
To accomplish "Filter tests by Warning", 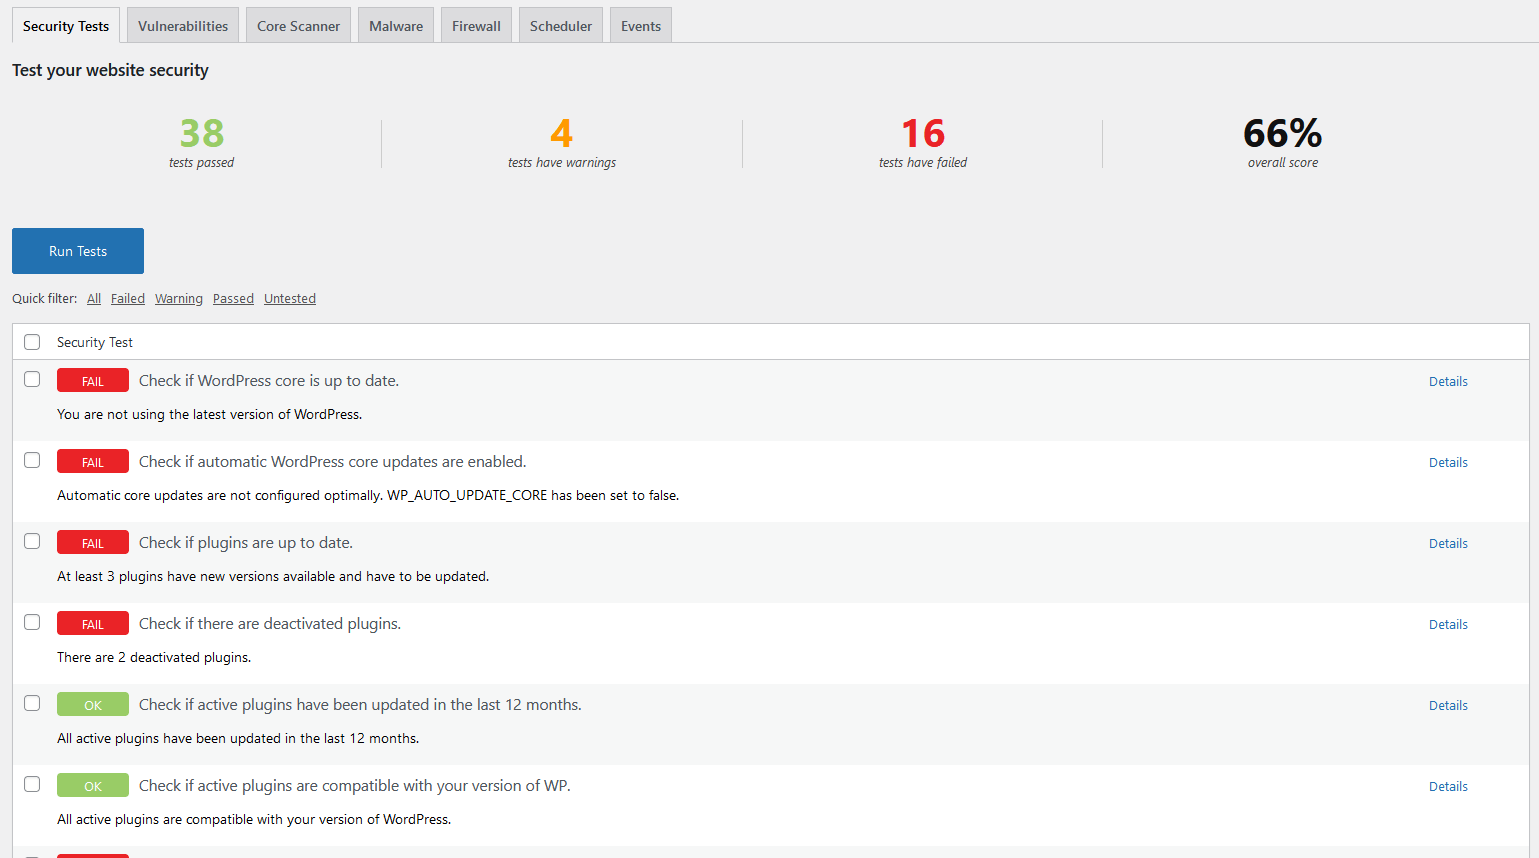I will click(x=179, y=299).
